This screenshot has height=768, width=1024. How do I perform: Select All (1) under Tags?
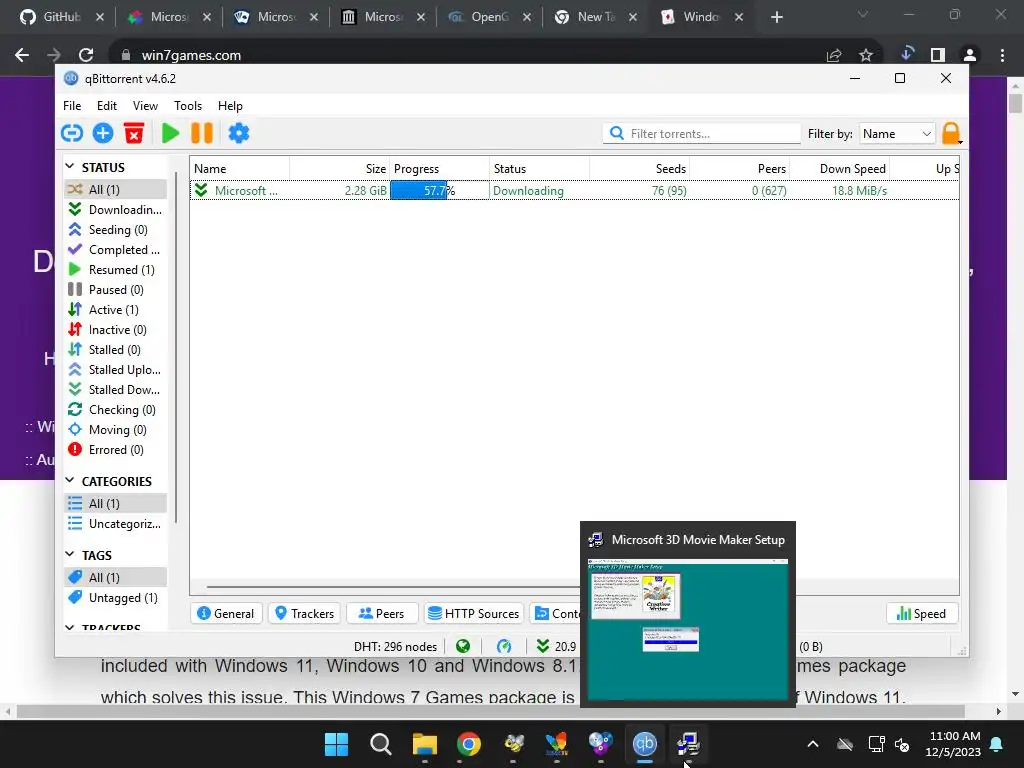click(116, 577)
